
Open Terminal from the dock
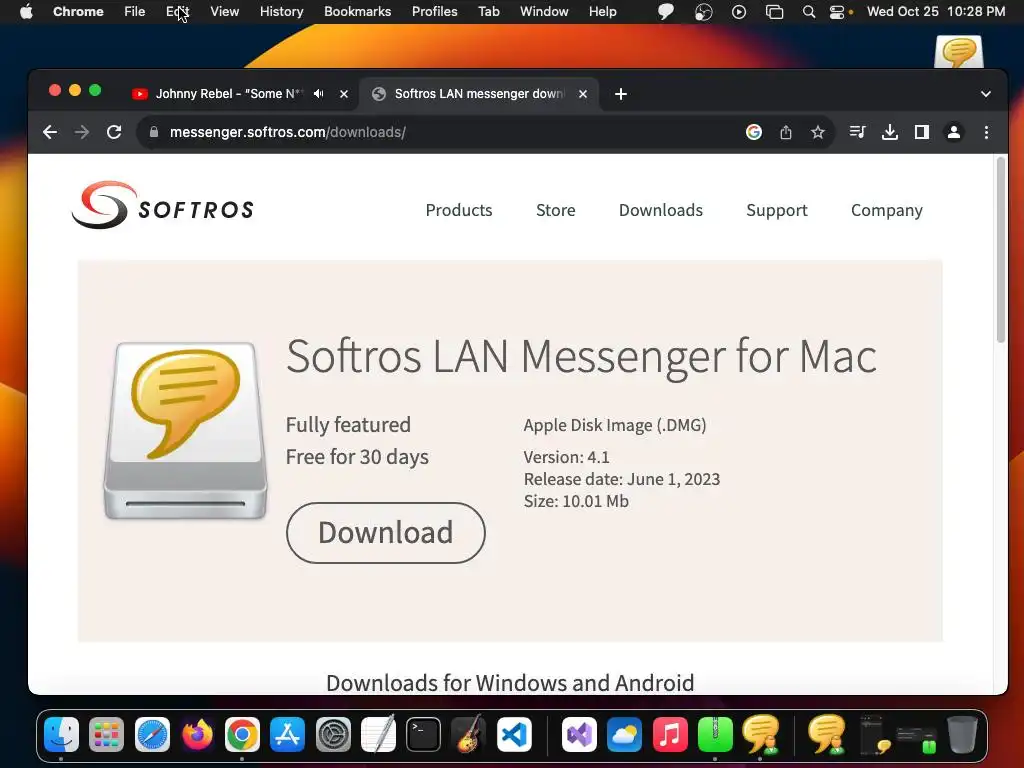(x=423, y=734)
